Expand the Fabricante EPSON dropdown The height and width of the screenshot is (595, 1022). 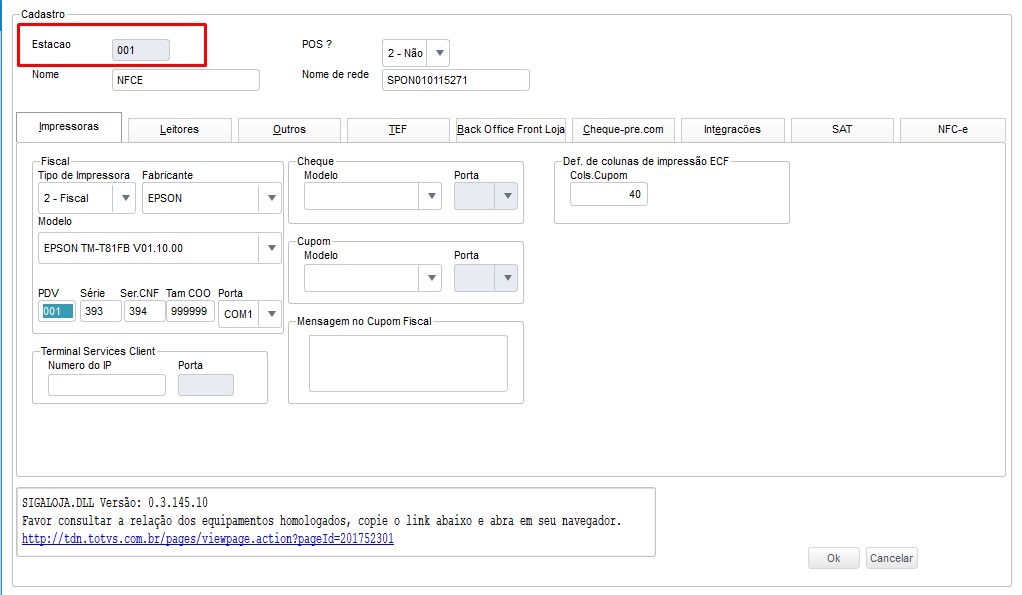click(270, 198)
